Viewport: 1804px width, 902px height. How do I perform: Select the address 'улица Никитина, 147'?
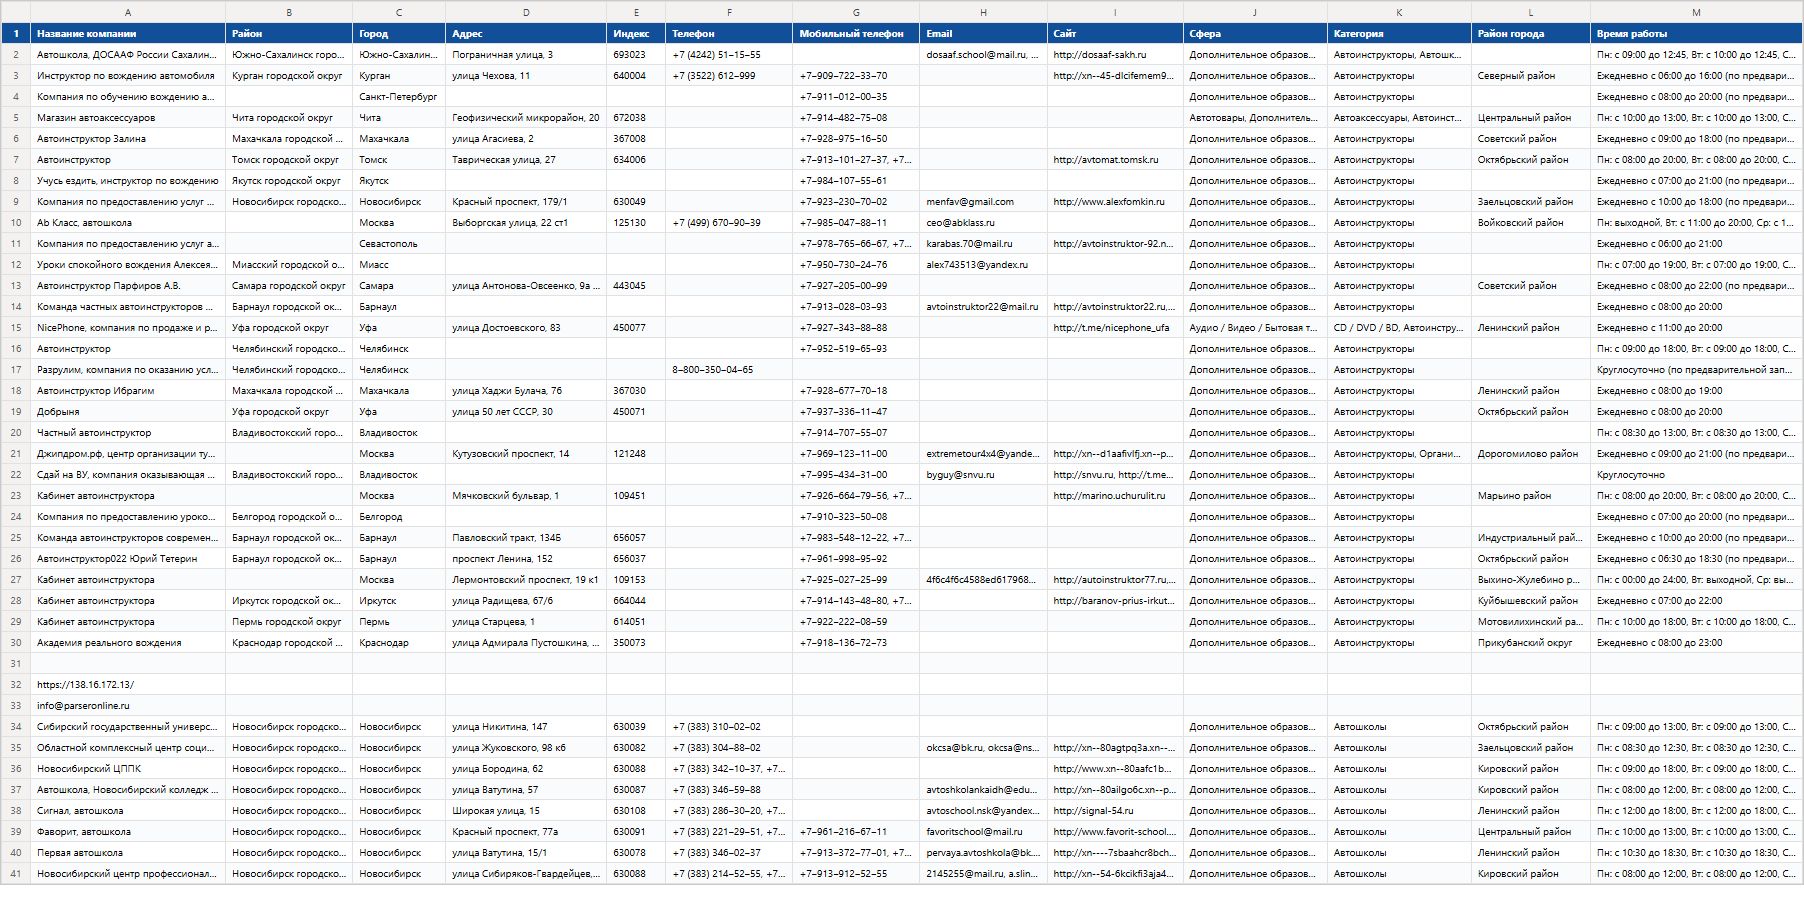[526, 727]
